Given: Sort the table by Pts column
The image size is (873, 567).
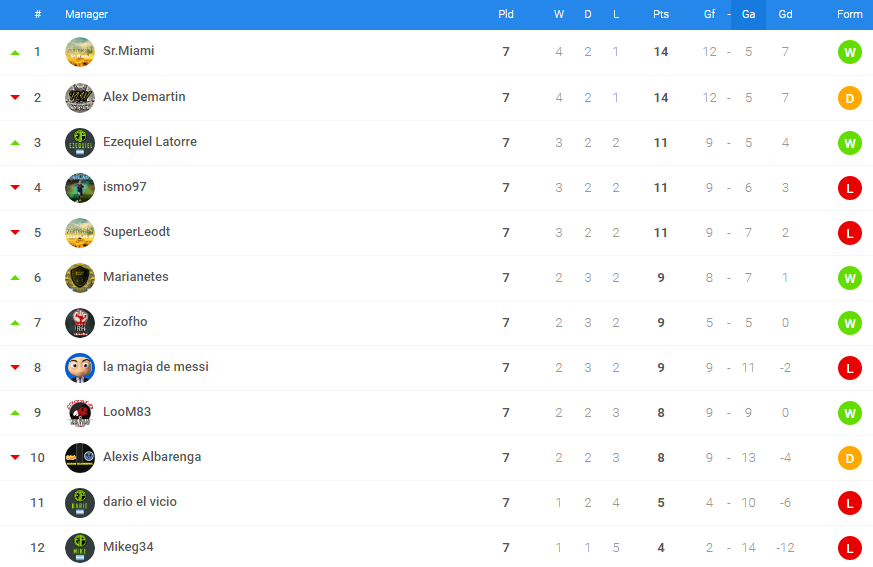Looking at the screenshot, I should click(x=661, y=14).
